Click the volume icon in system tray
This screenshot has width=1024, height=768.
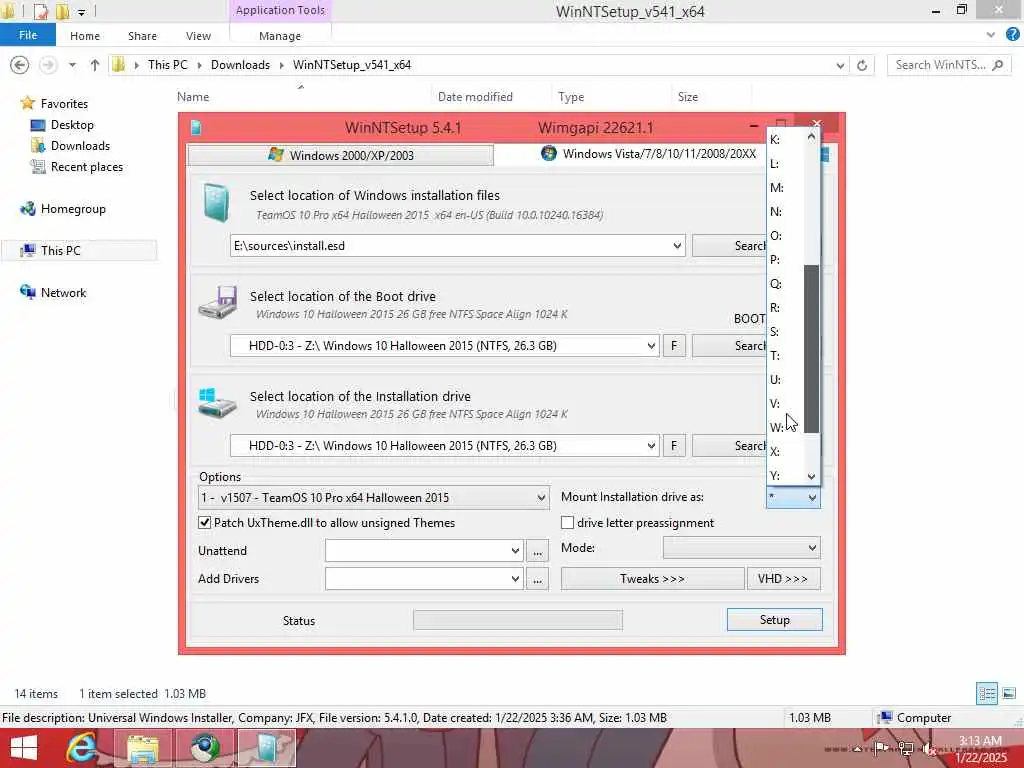coord(930,749)
